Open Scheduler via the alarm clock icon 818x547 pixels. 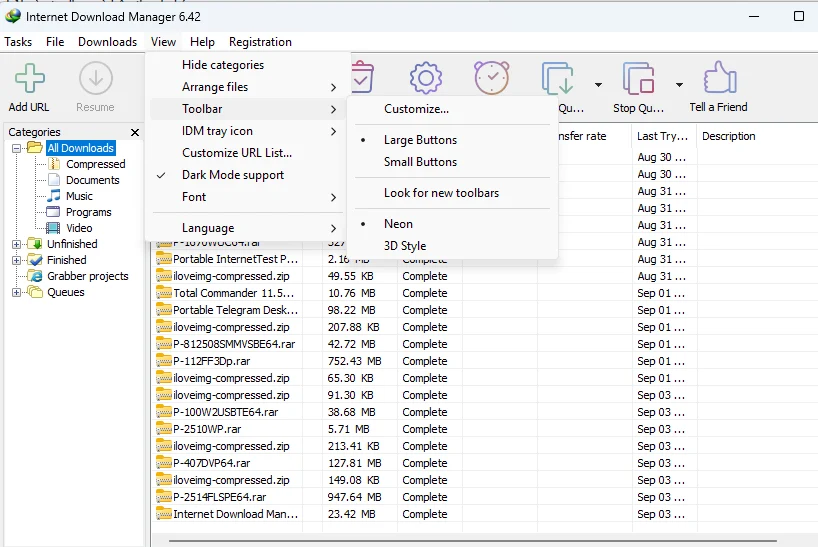(x=491, y=78)
